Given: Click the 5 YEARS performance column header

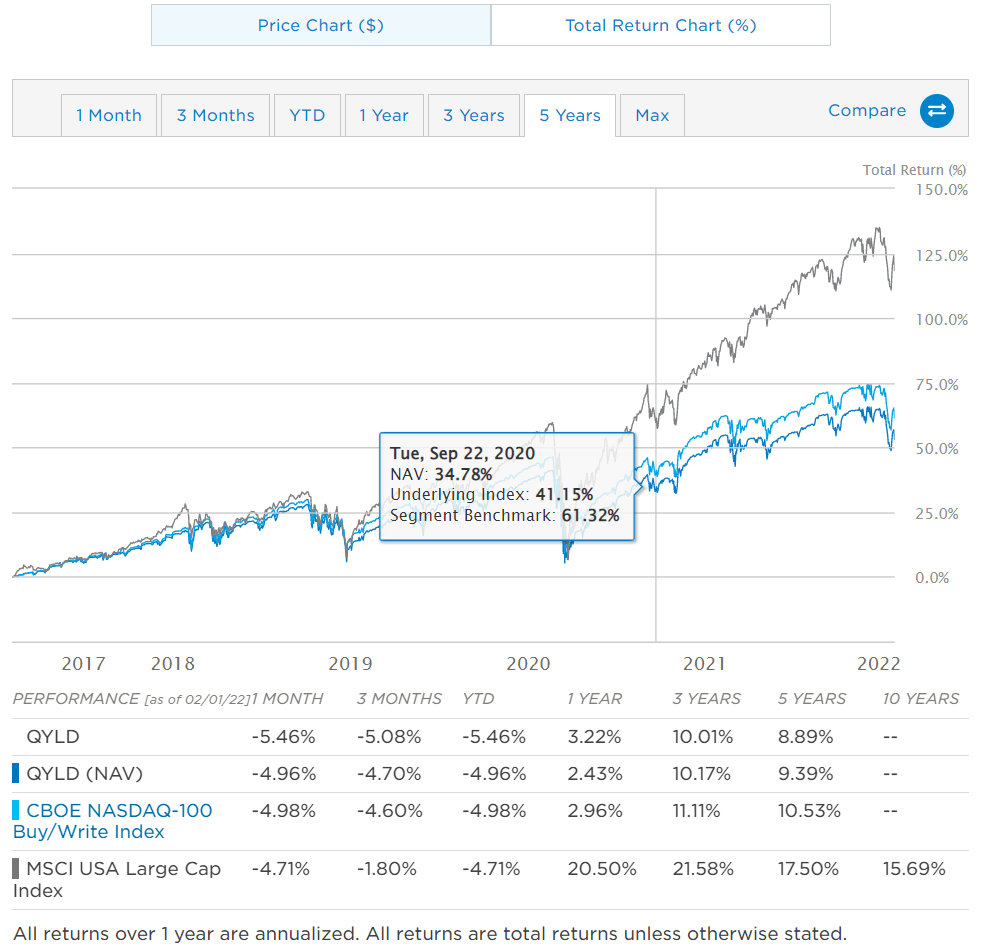Looking at the screenshot, I should (x=812, y=699).
